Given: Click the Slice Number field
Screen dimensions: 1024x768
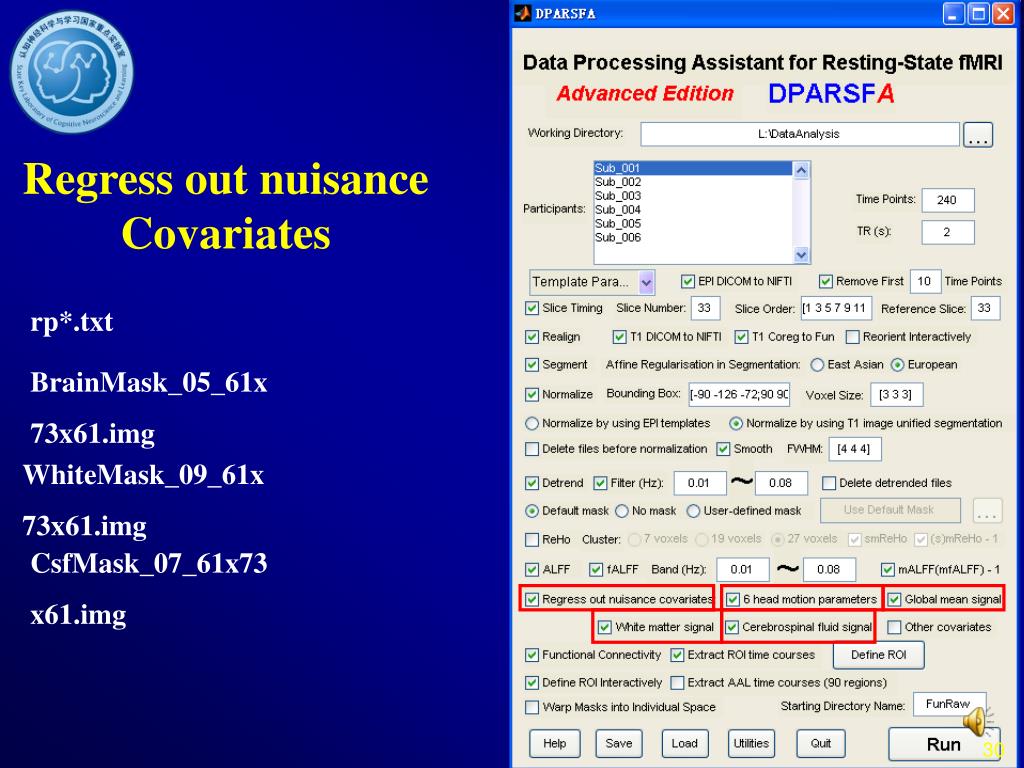Looking at the screenshot, I should 705,308.
